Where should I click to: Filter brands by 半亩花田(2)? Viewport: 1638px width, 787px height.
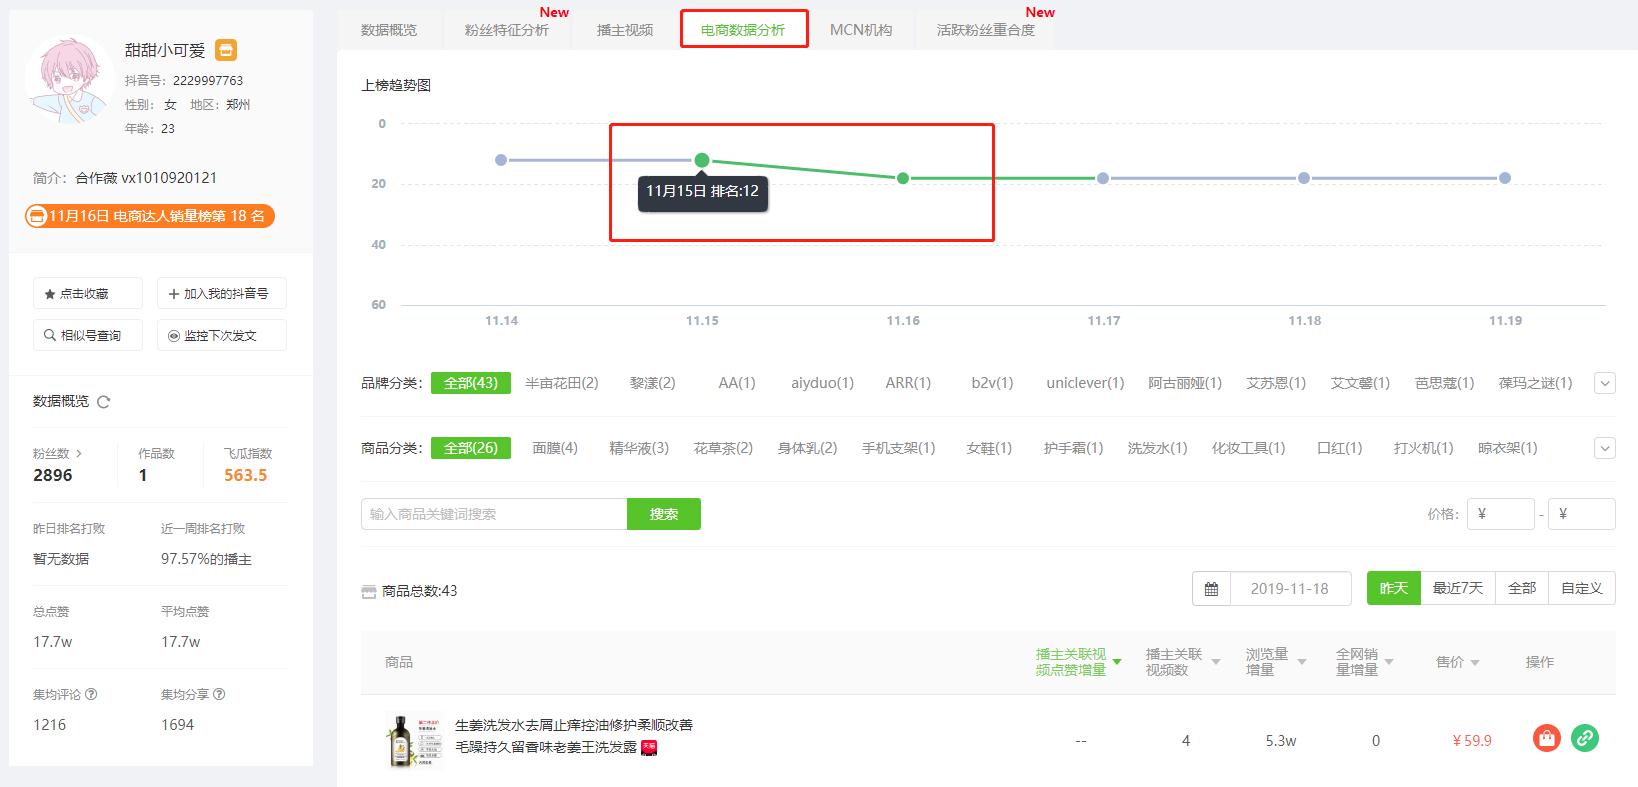pos(562,383)
